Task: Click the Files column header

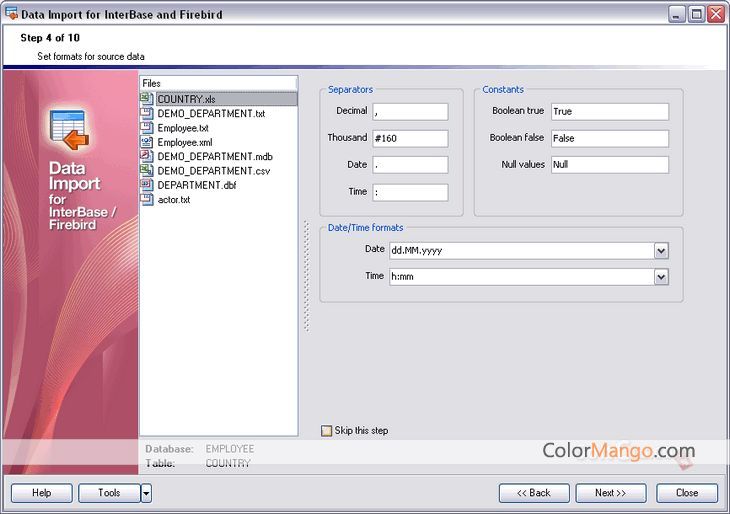Action: [218, 83]
